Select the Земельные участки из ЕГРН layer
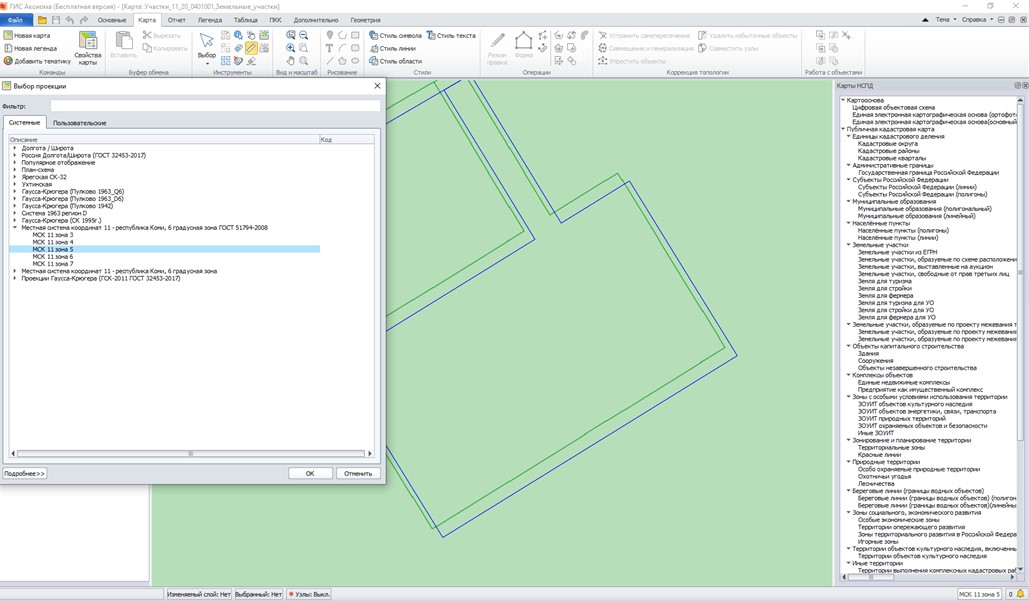This screenshot has height=601, width=1029. (x=897, y=252)
